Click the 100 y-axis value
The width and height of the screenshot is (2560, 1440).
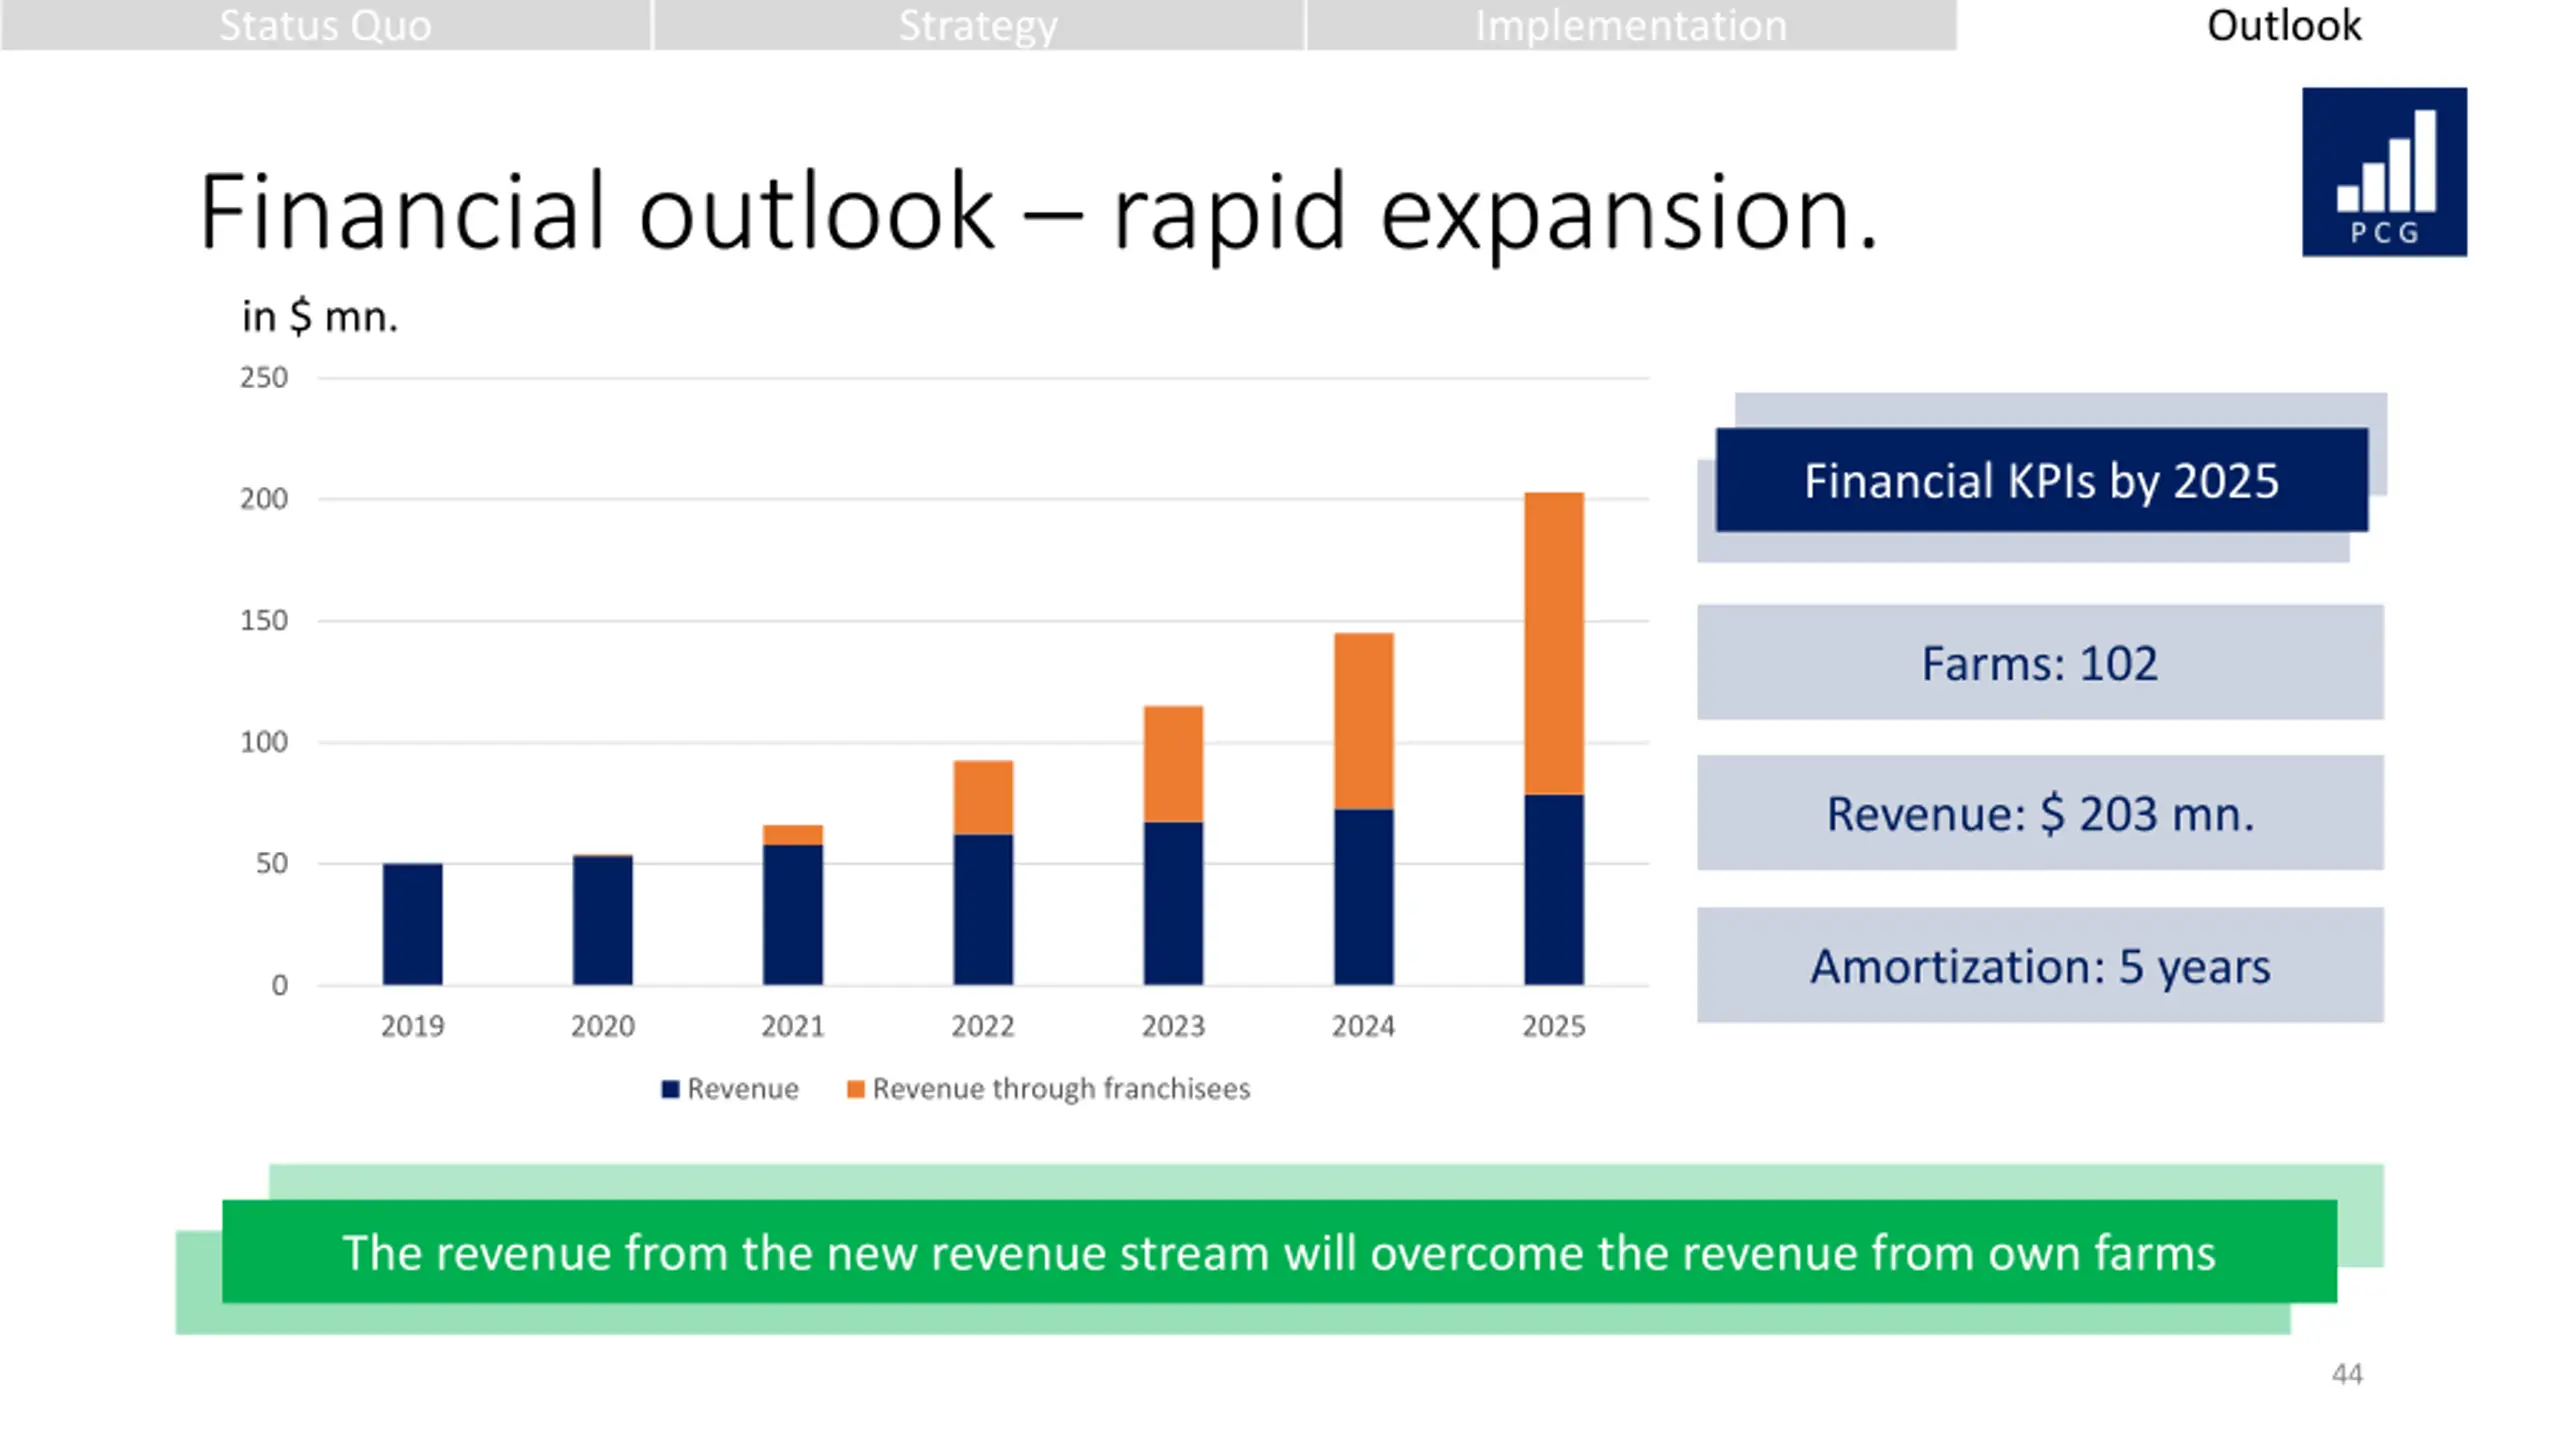[264, 743]
